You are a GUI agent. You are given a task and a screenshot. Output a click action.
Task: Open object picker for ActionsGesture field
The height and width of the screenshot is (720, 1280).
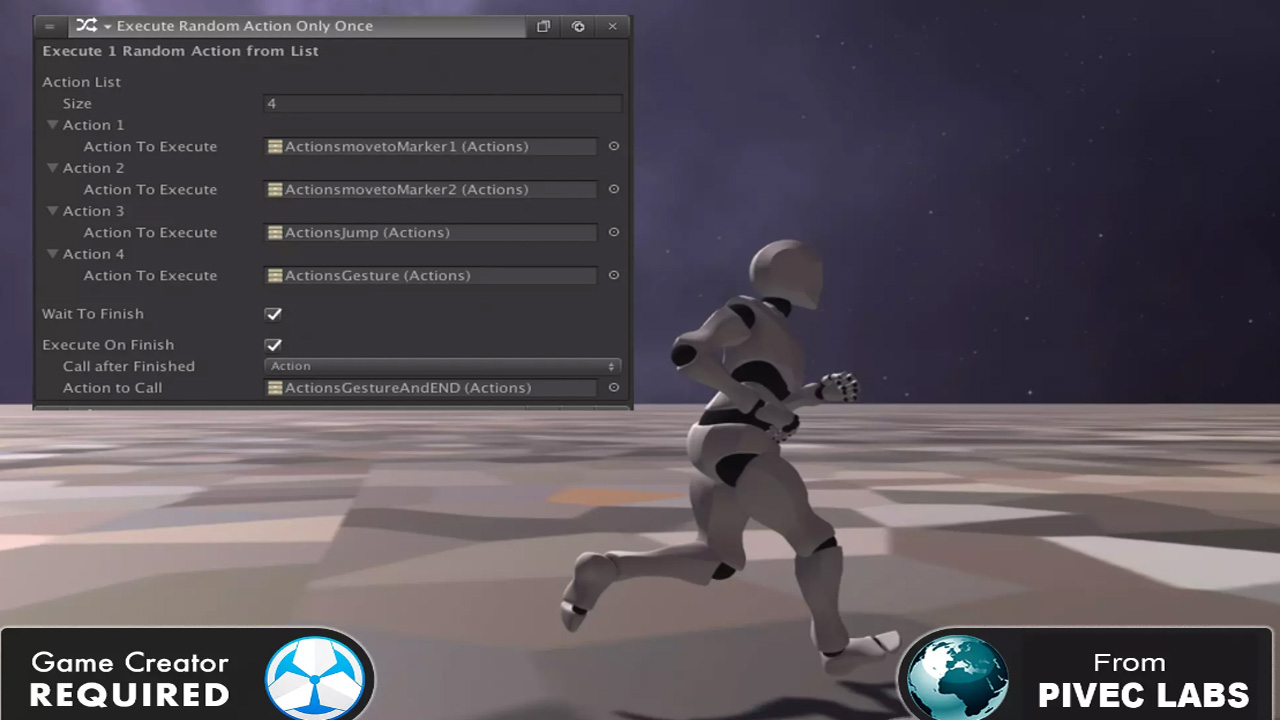[x=614, y=275]
